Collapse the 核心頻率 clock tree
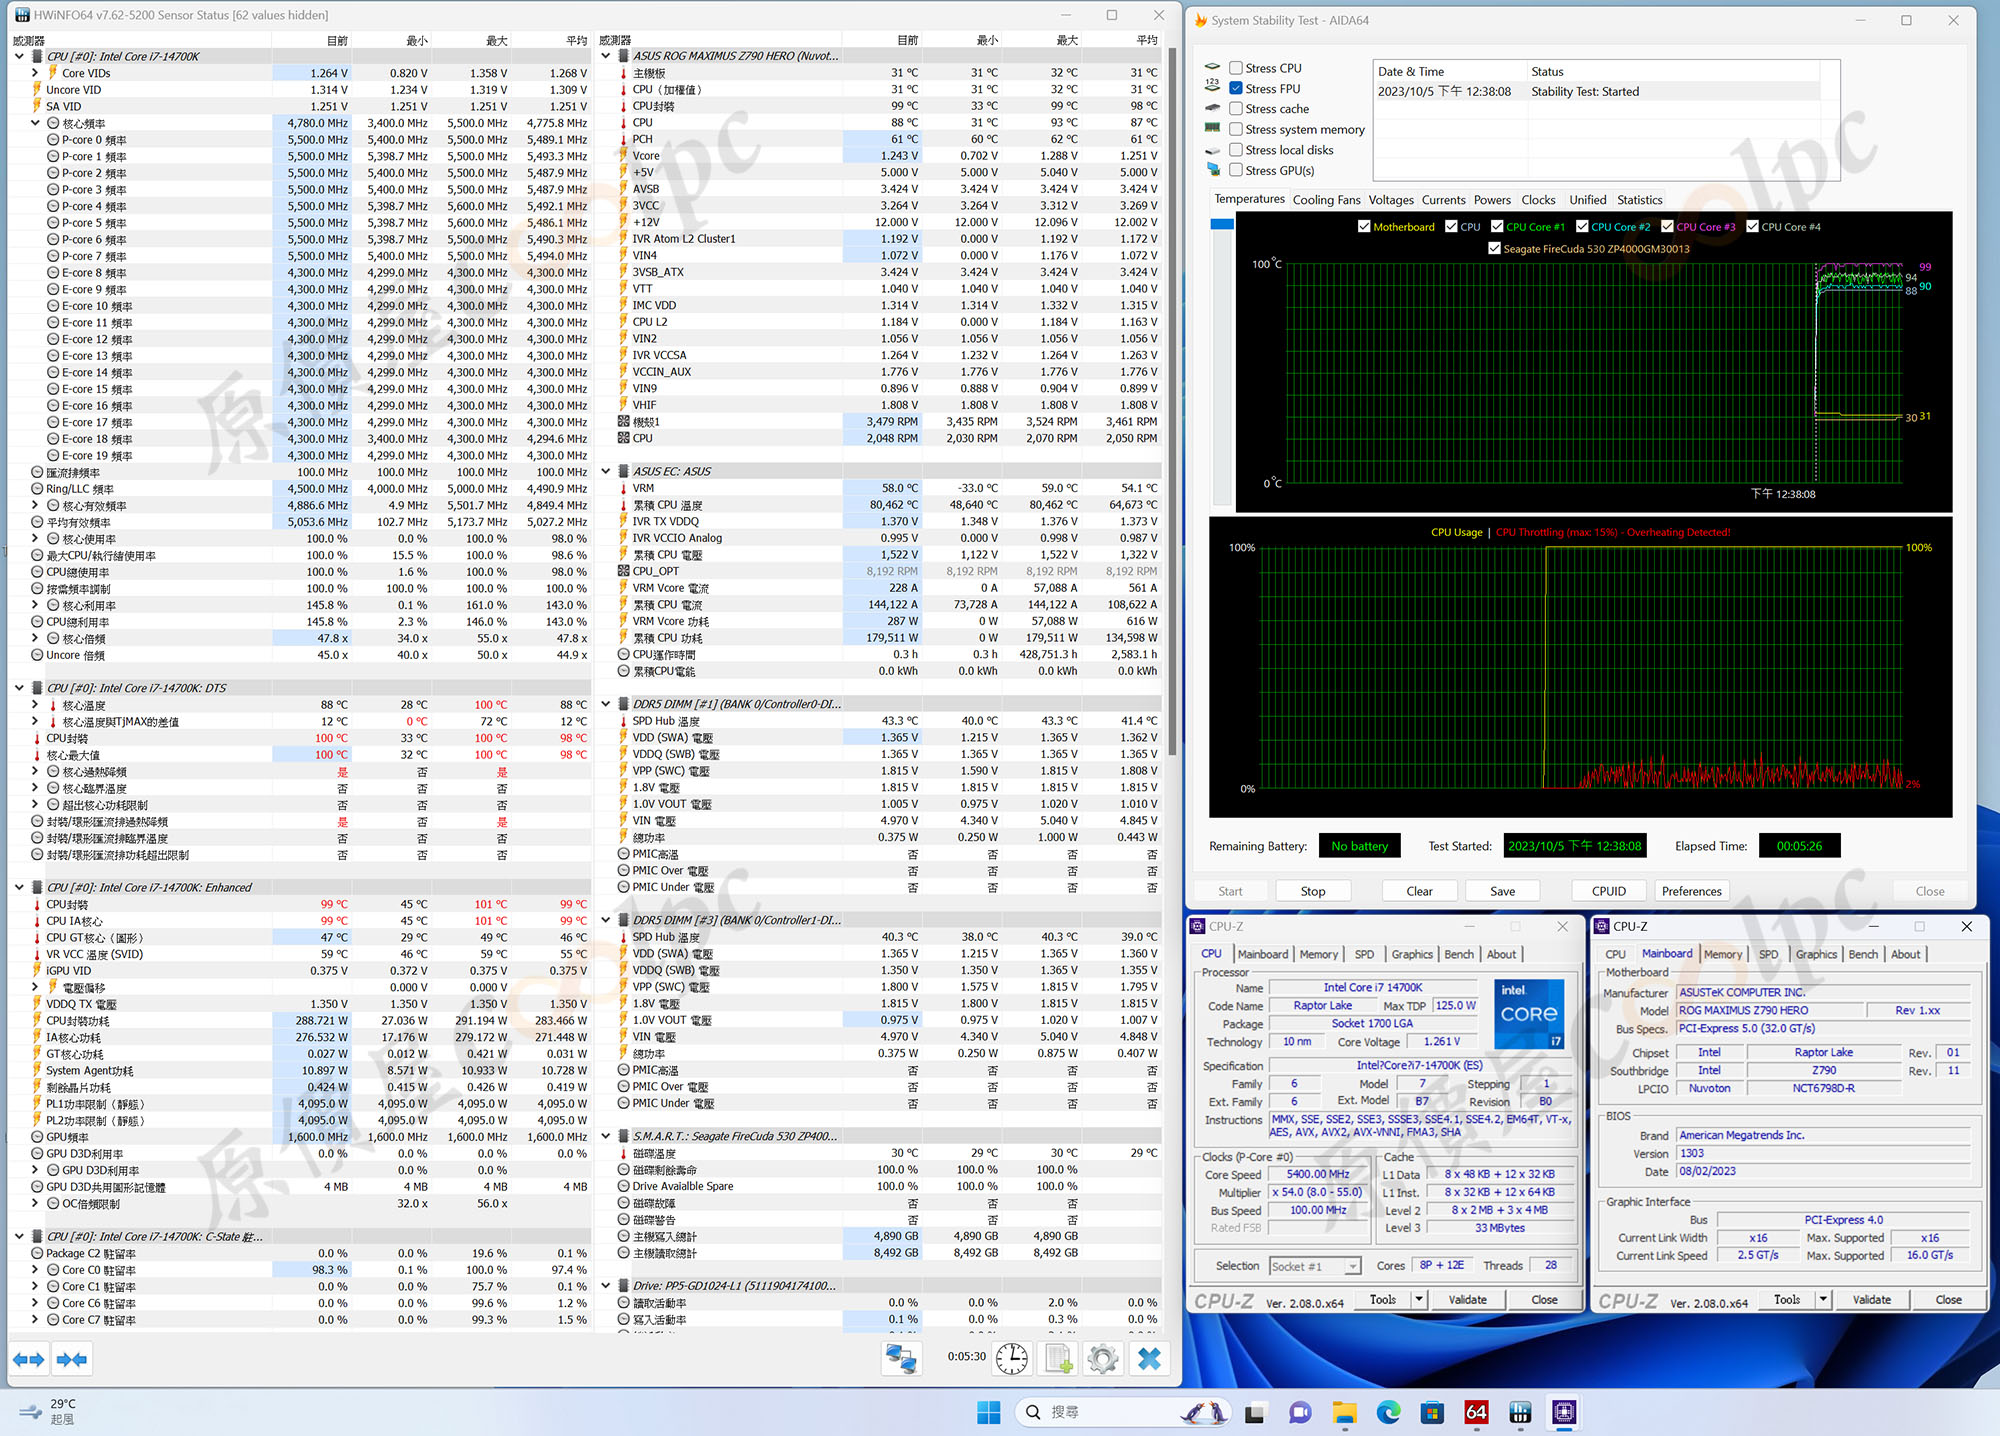Screen dimensions: 2000x1436 [x=35, y=123]
